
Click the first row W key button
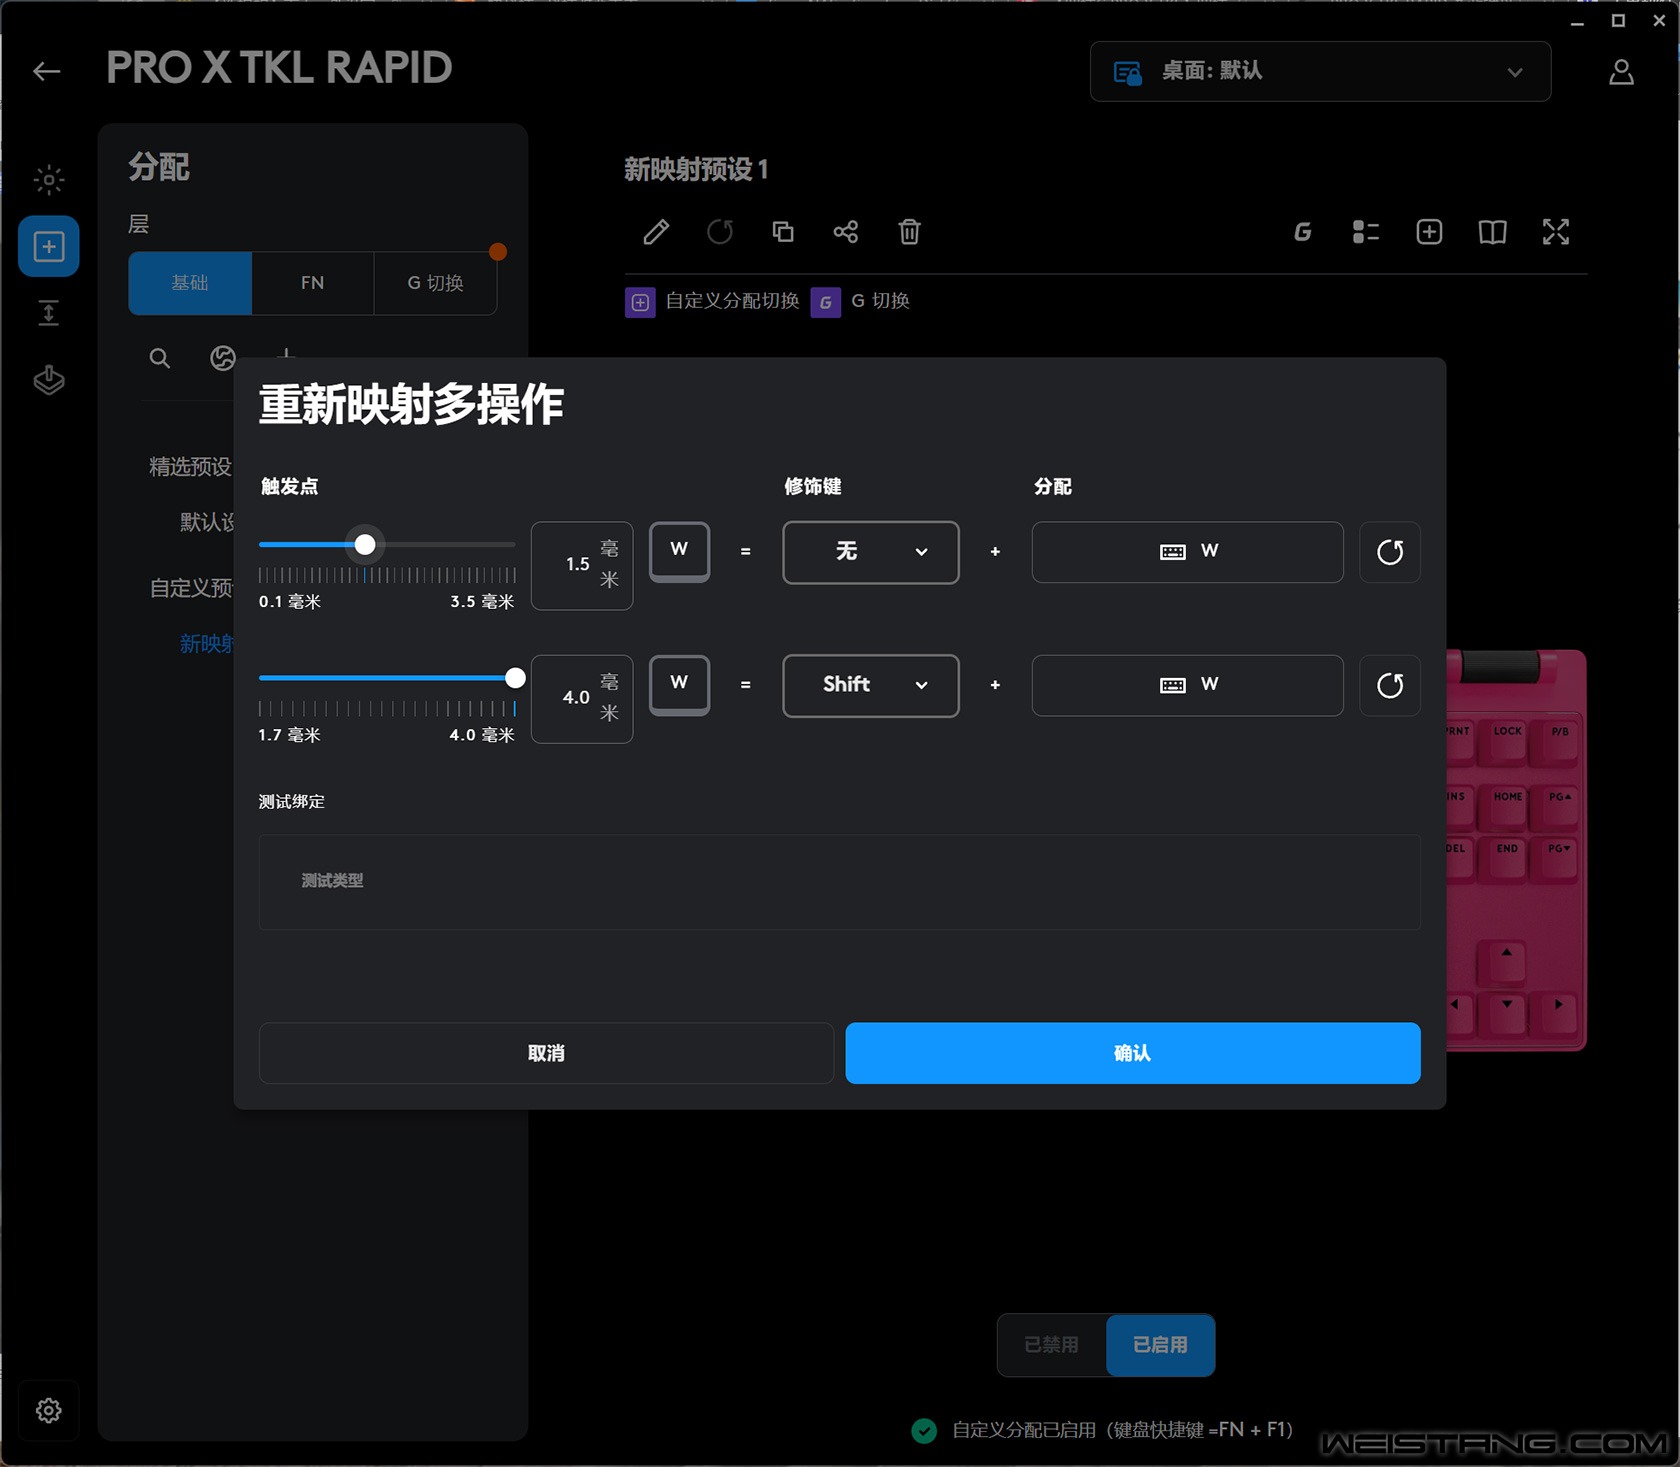[680, 551]
